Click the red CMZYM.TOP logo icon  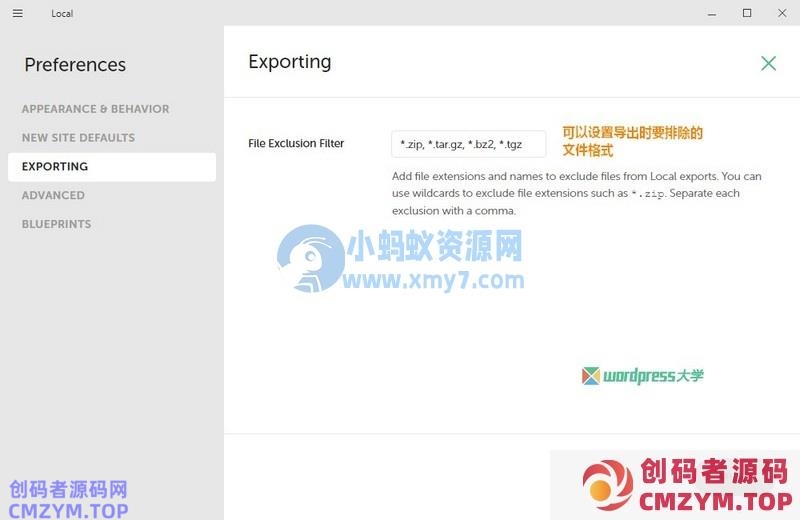[x=608, y=483]
